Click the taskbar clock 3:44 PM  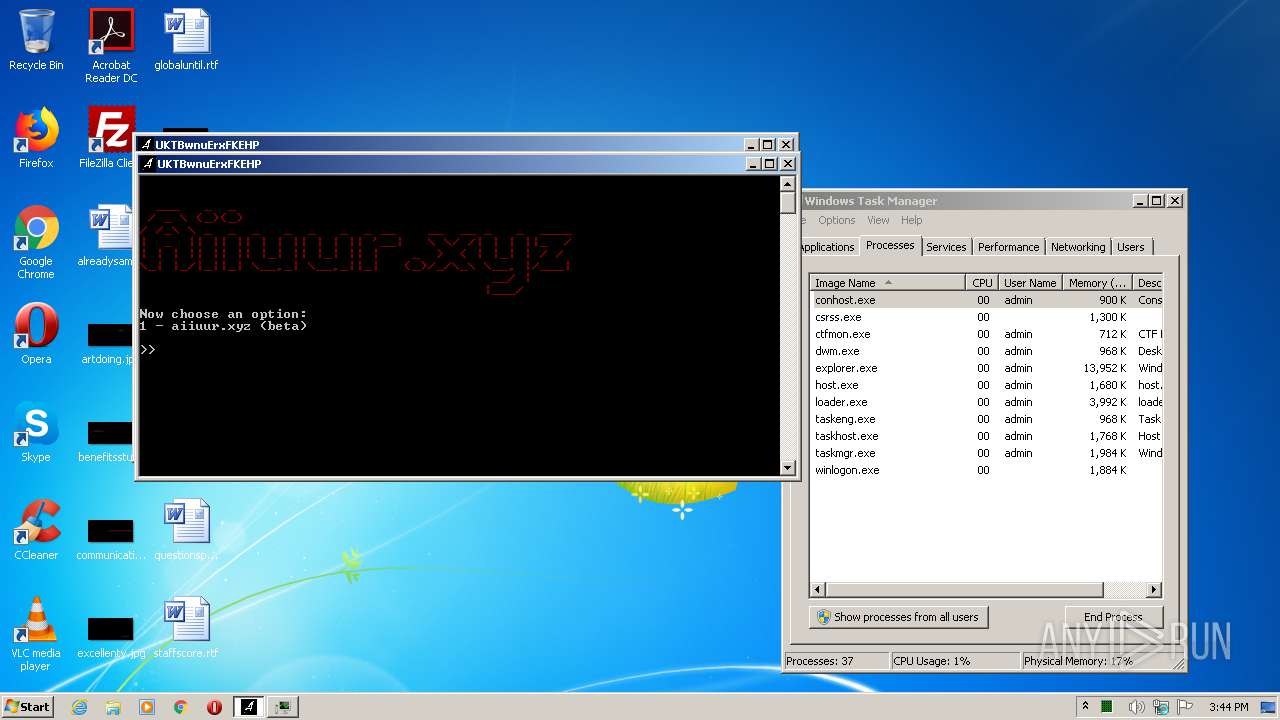click(x=1228, y=707)
